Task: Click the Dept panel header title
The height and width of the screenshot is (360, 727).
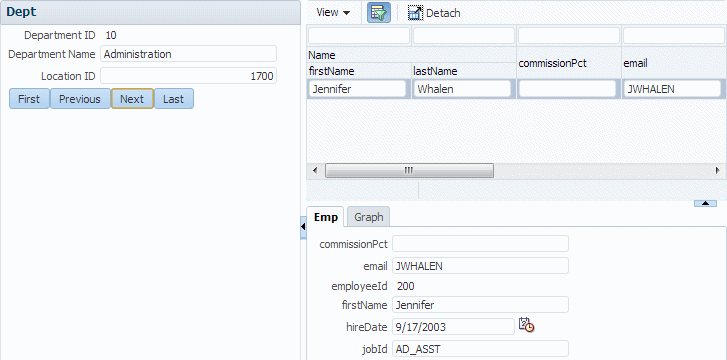Action: [x=21, y=12]
